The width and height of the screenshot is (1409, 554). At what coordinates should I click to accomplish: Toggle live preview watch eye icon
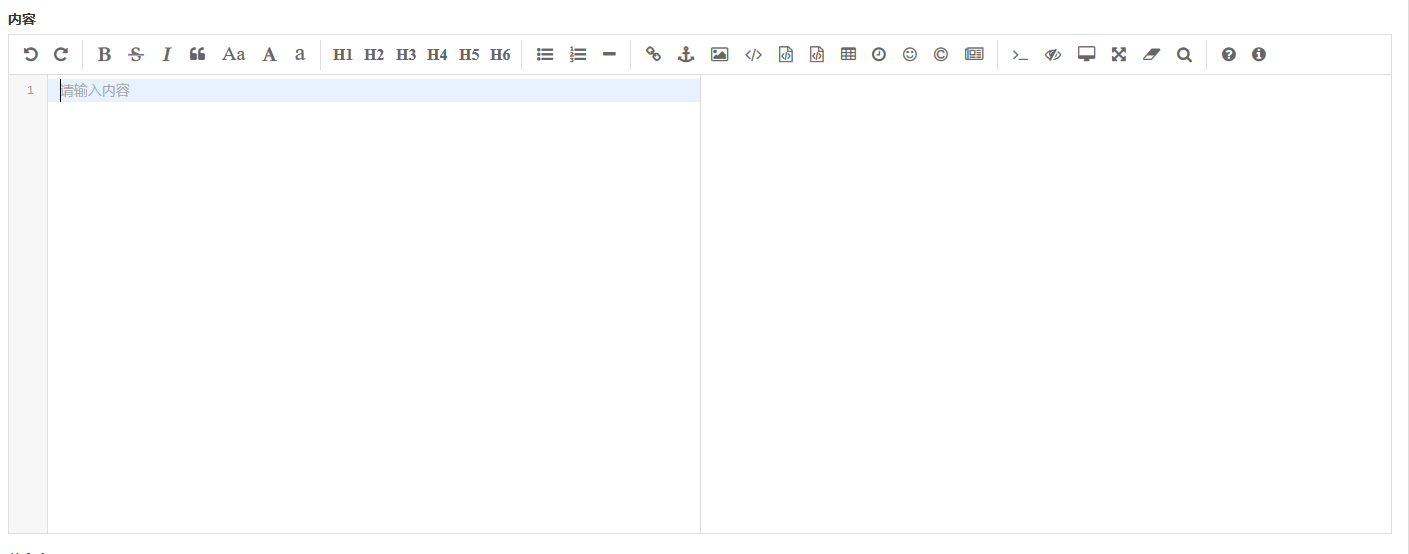(1052, 55)
